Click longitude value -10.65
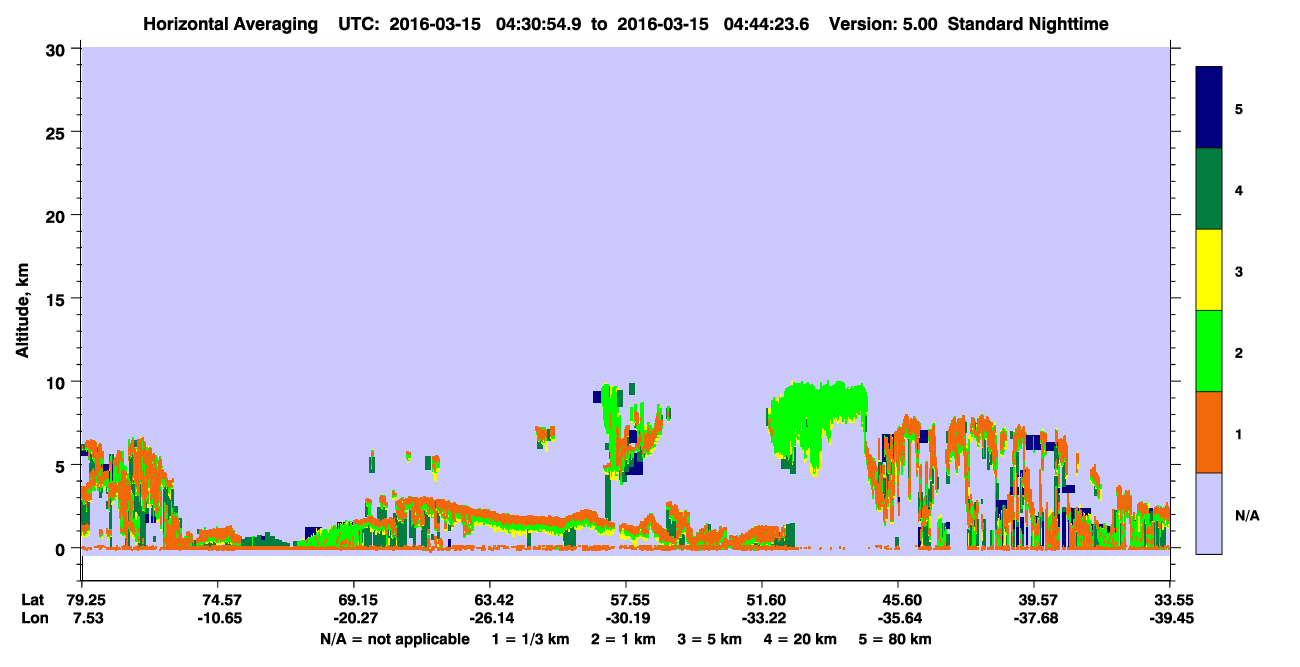 [218, 619]
